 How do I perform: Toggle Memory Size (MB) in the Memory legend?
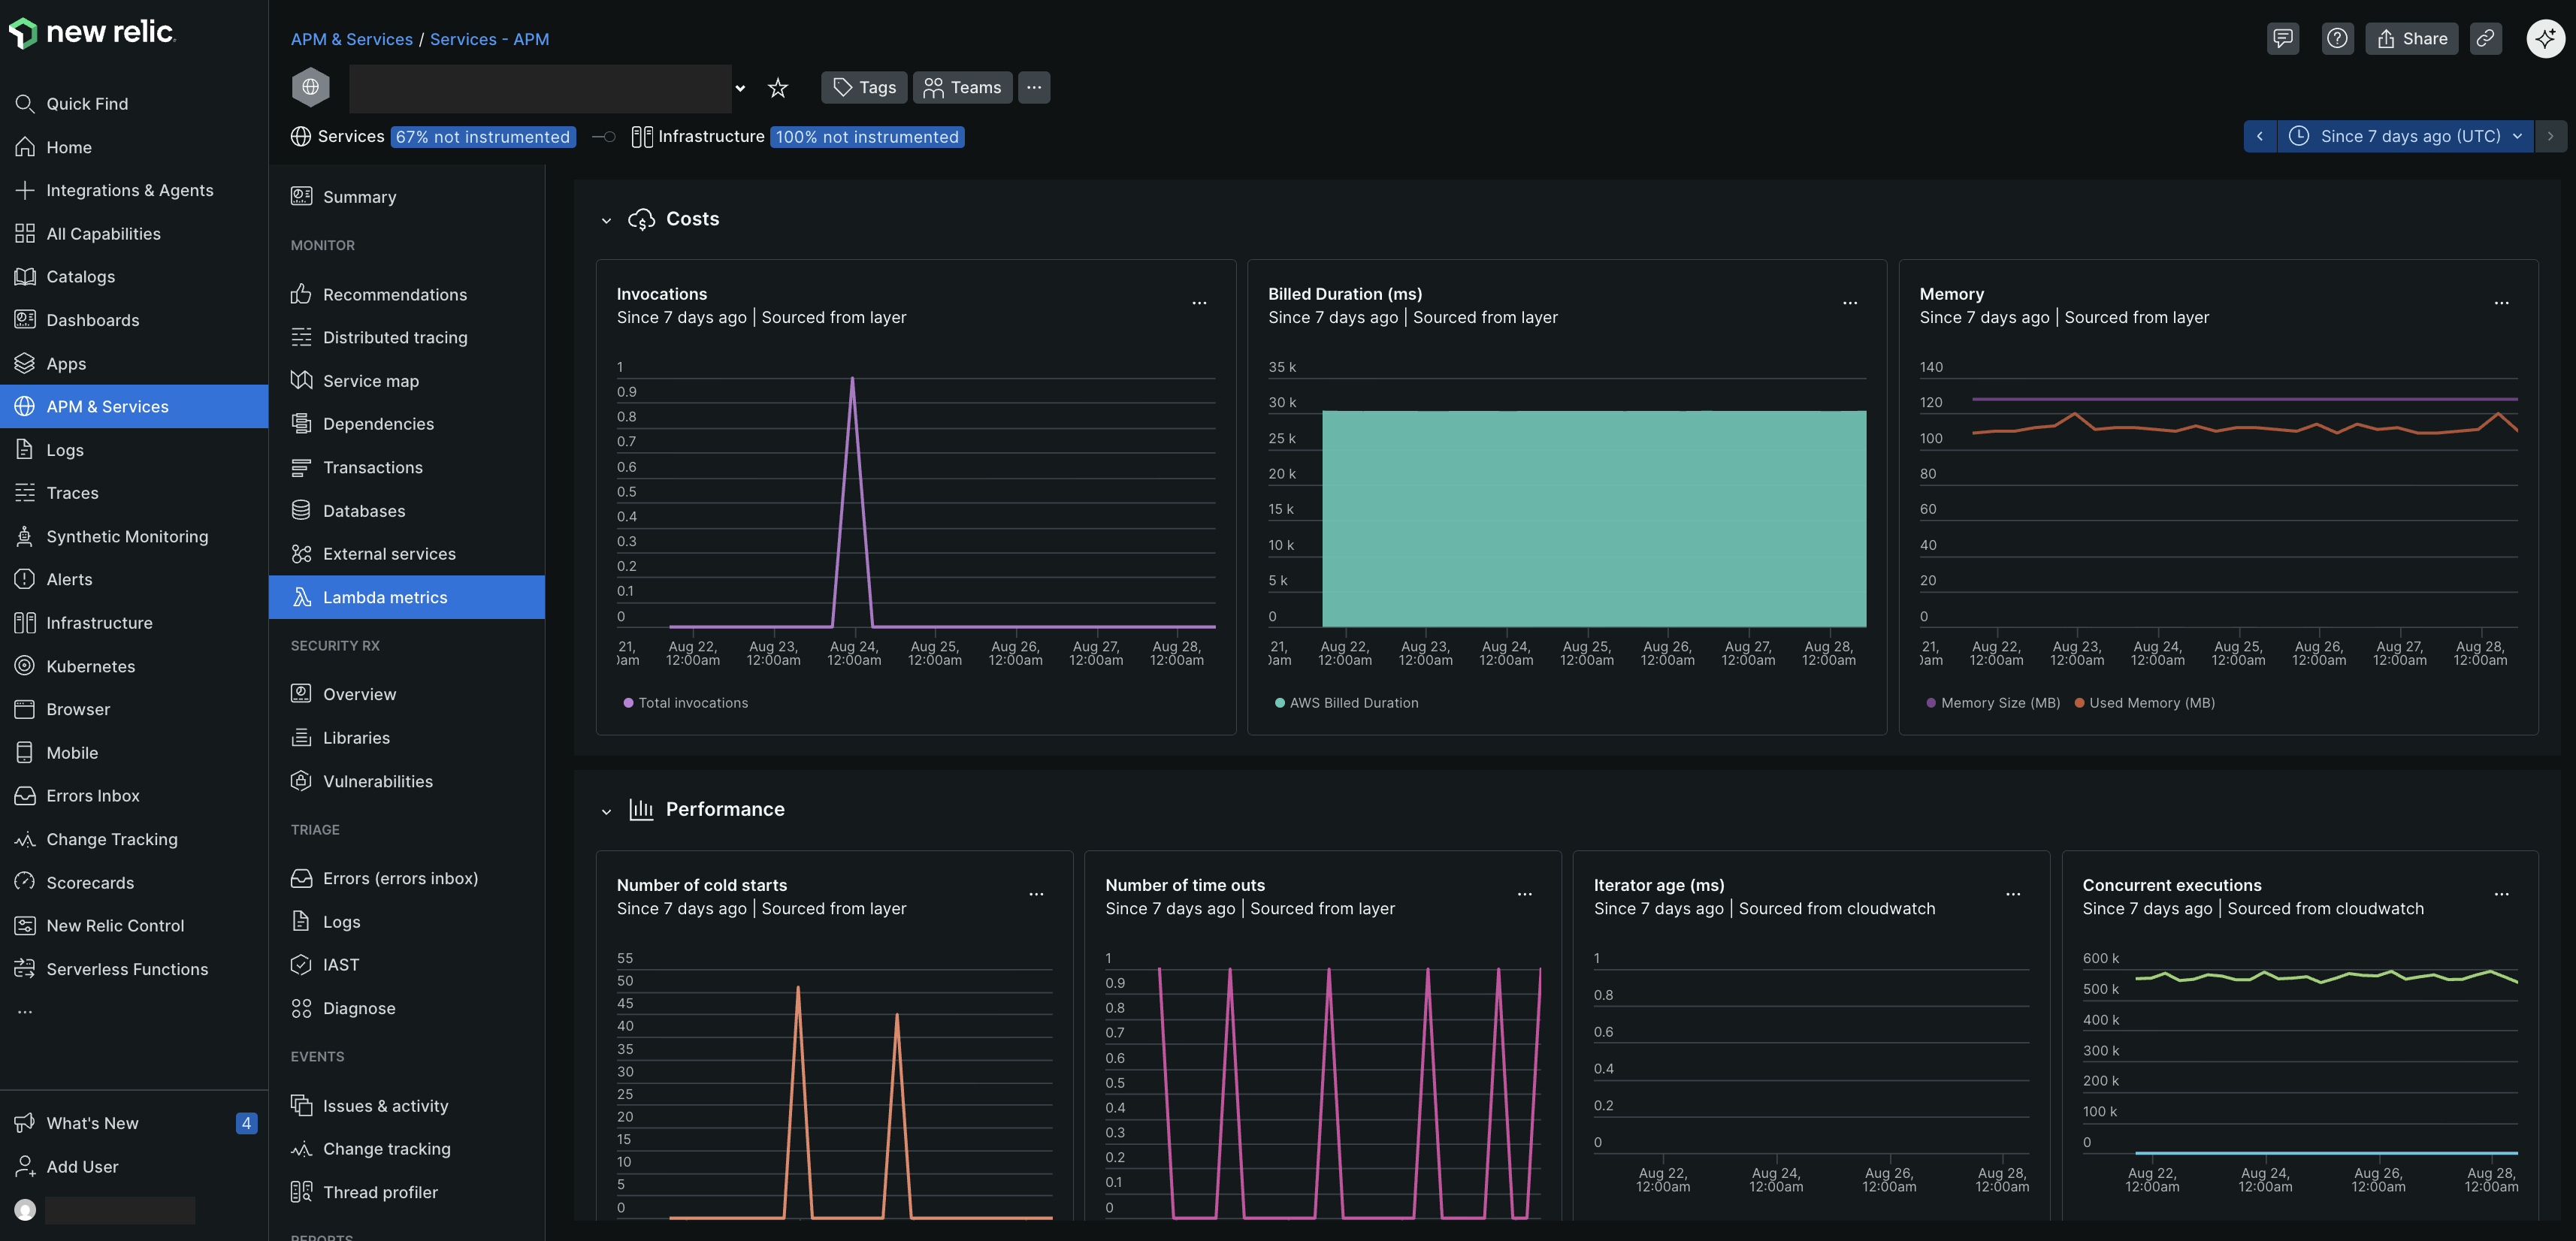click(1993, 703)
